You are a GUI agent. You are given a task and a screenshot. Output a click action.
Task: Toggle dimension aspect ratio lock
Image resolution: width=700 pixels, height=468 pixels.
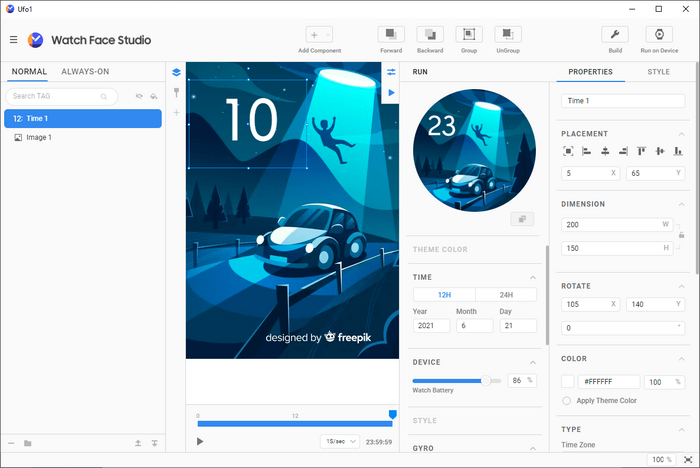pos(681,235)
